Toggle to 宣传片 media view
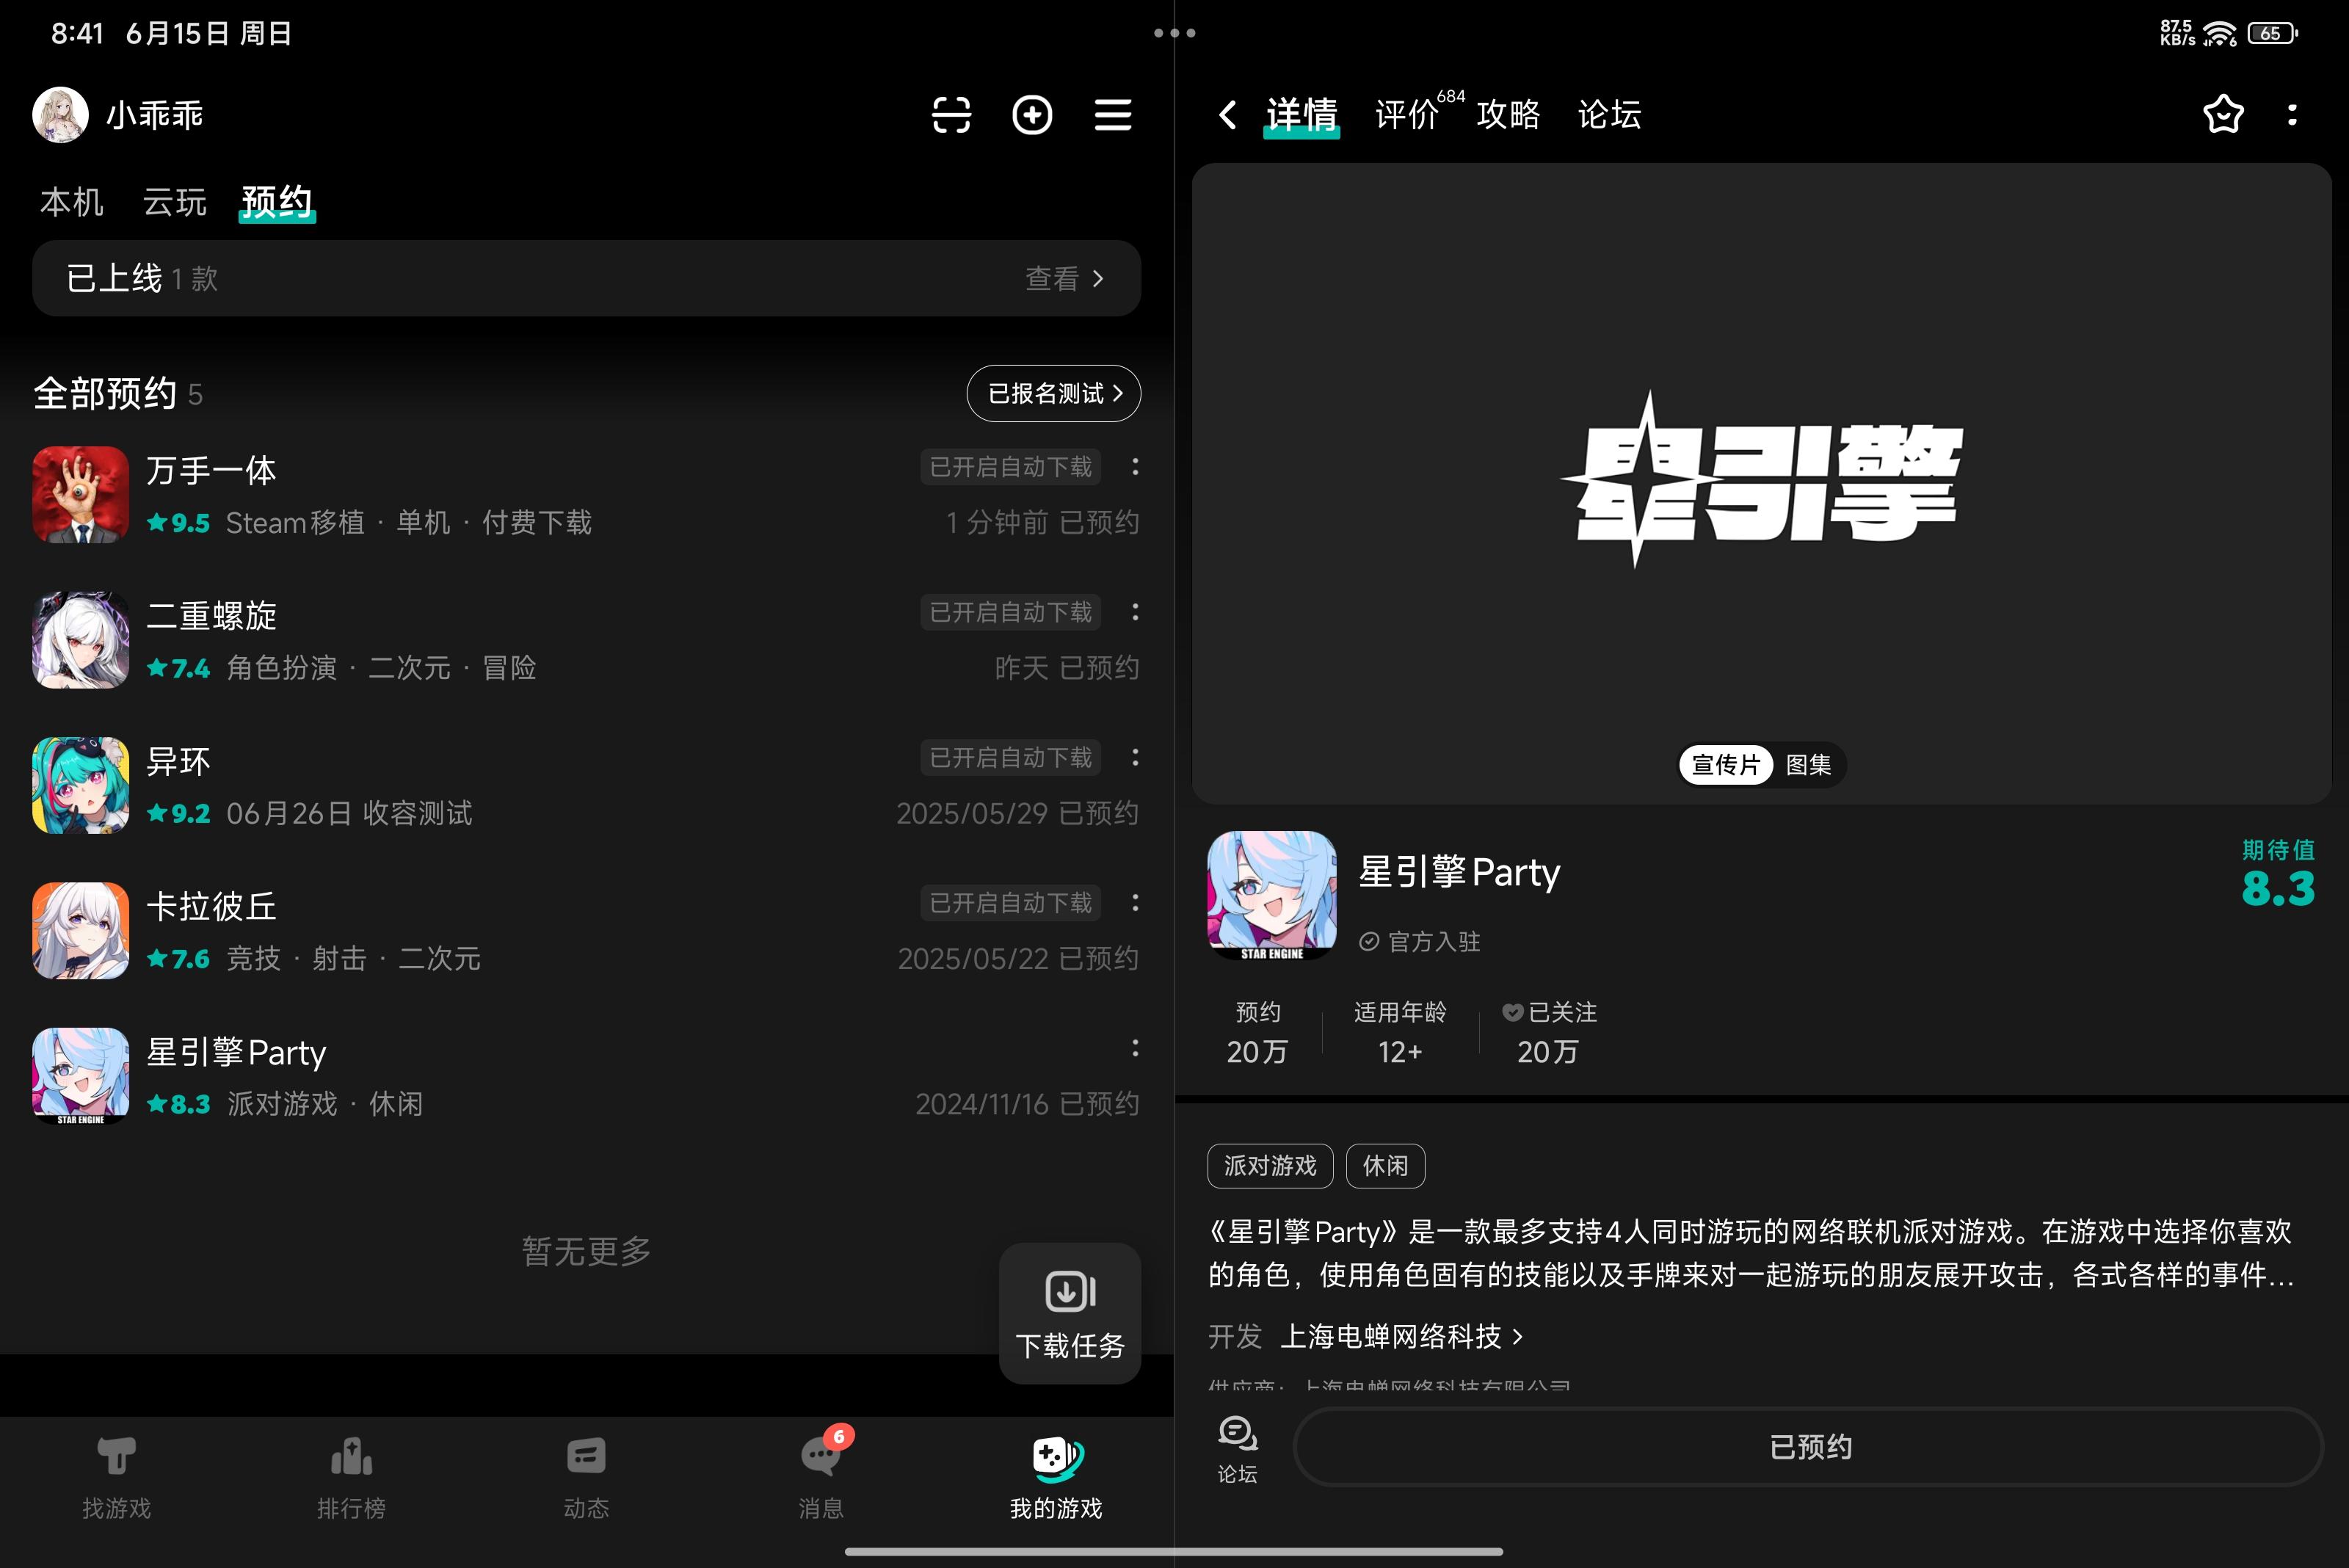2349x1568 pixels. 1725,765
